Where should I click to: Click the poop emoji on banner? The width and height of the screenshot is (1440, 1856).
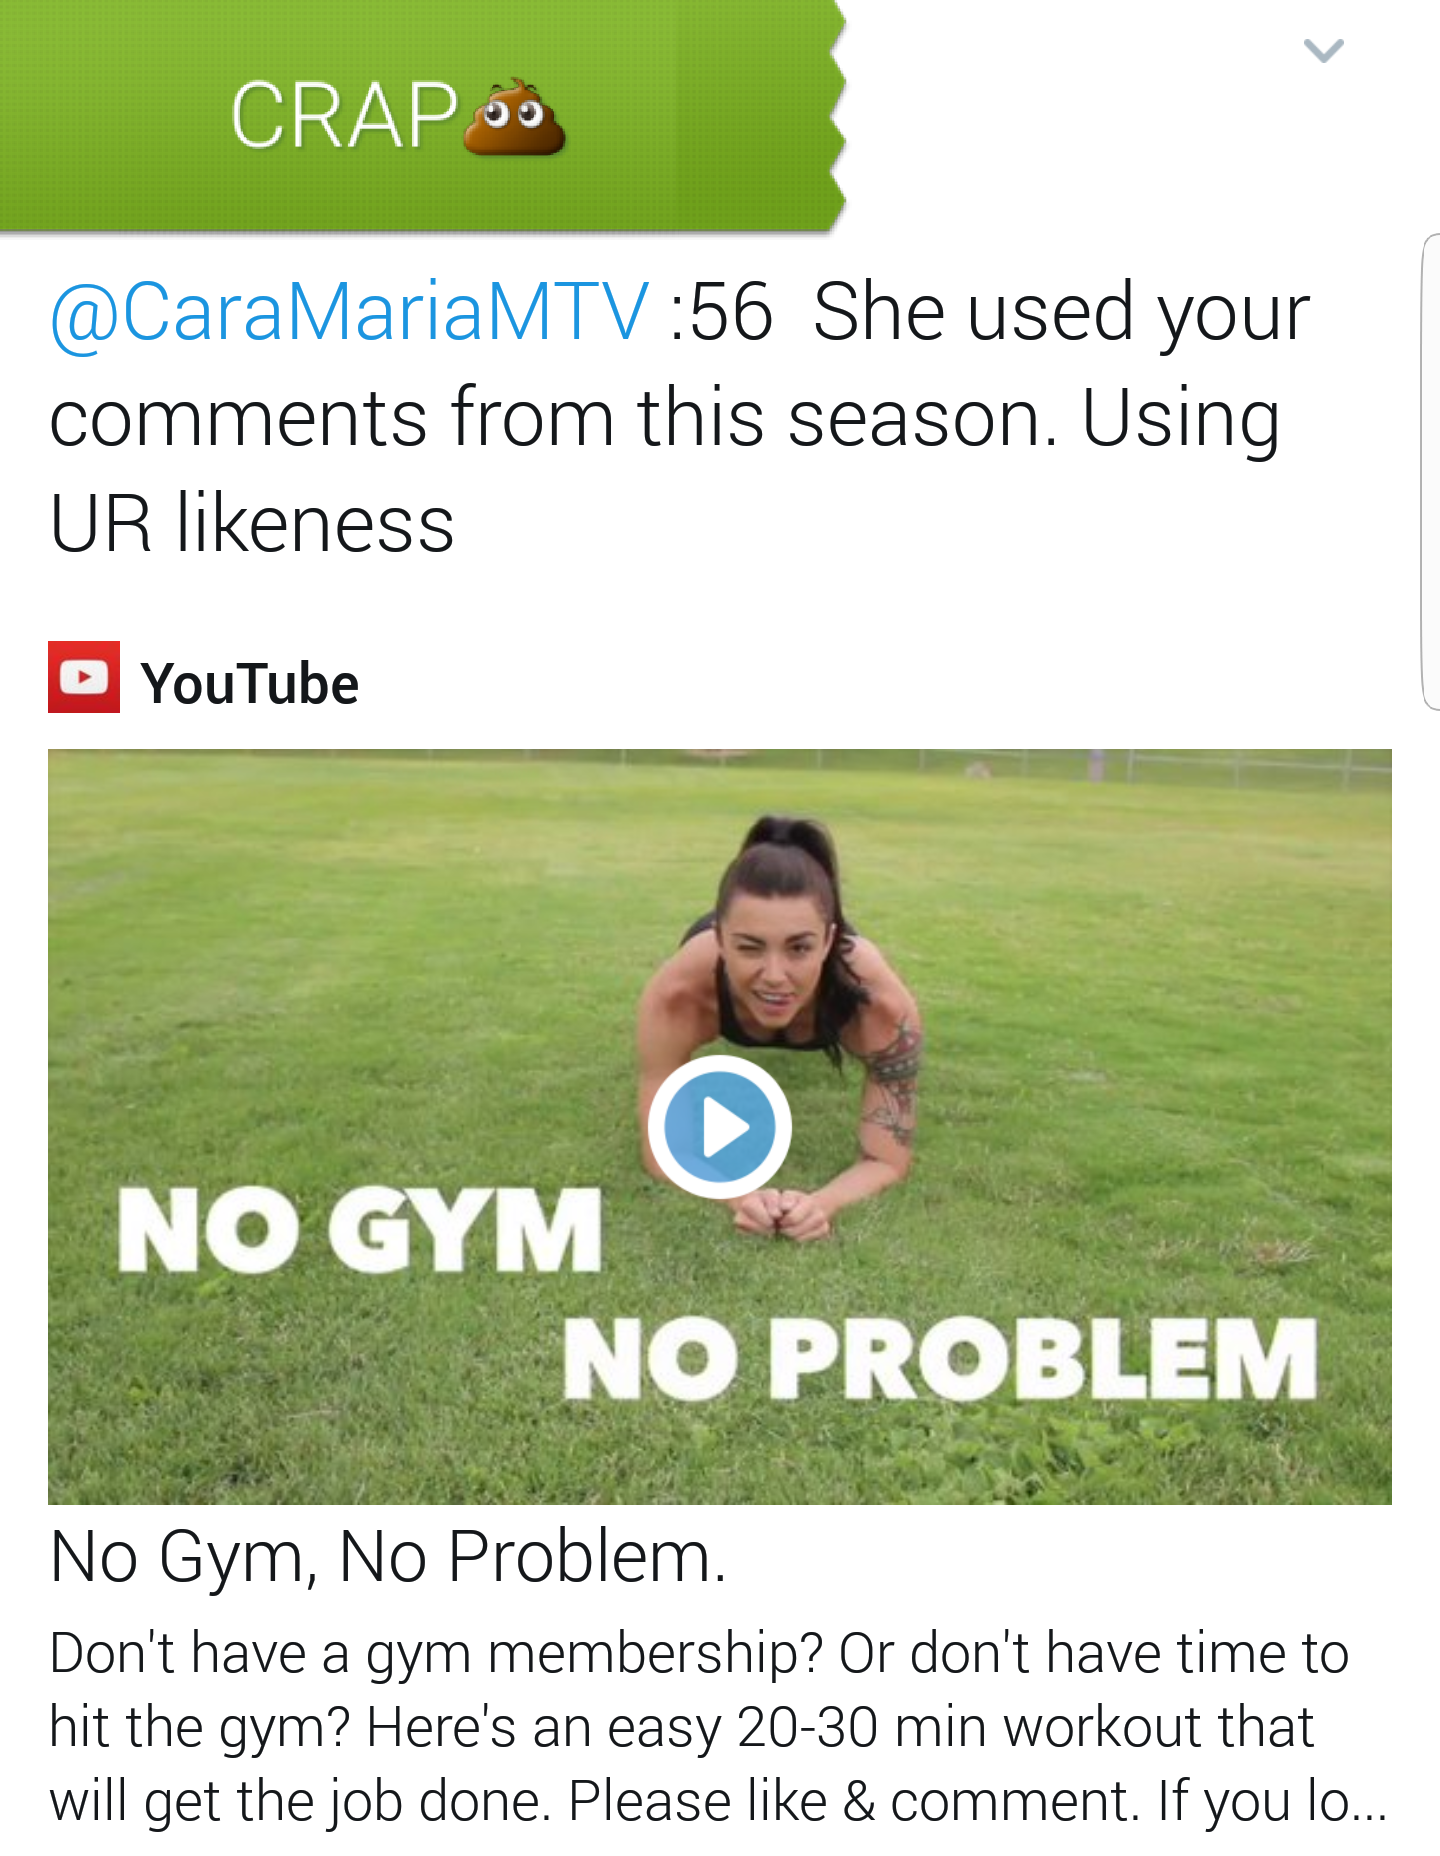[514, 117]
